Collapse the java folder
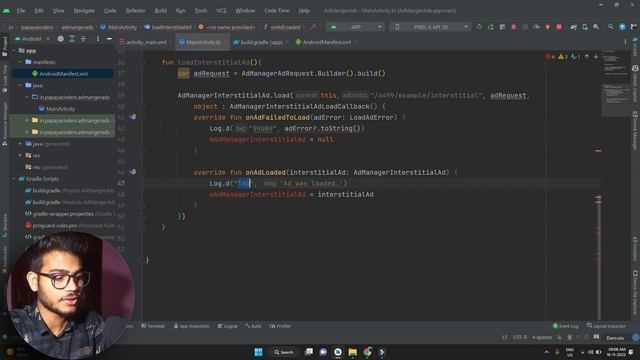The height and width of the screenshot is (360, 640). [x=20, y=85]
